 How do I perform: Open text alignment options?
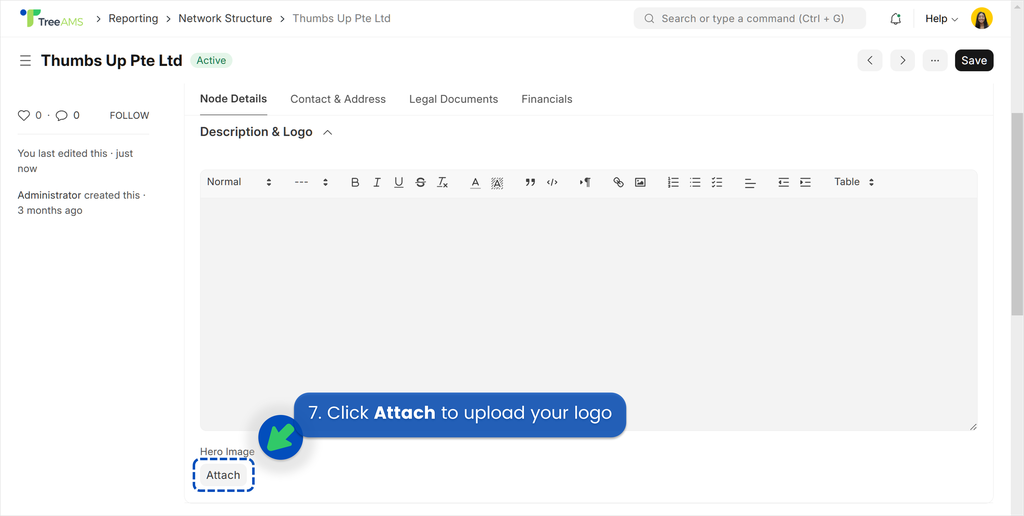(750, 183)
